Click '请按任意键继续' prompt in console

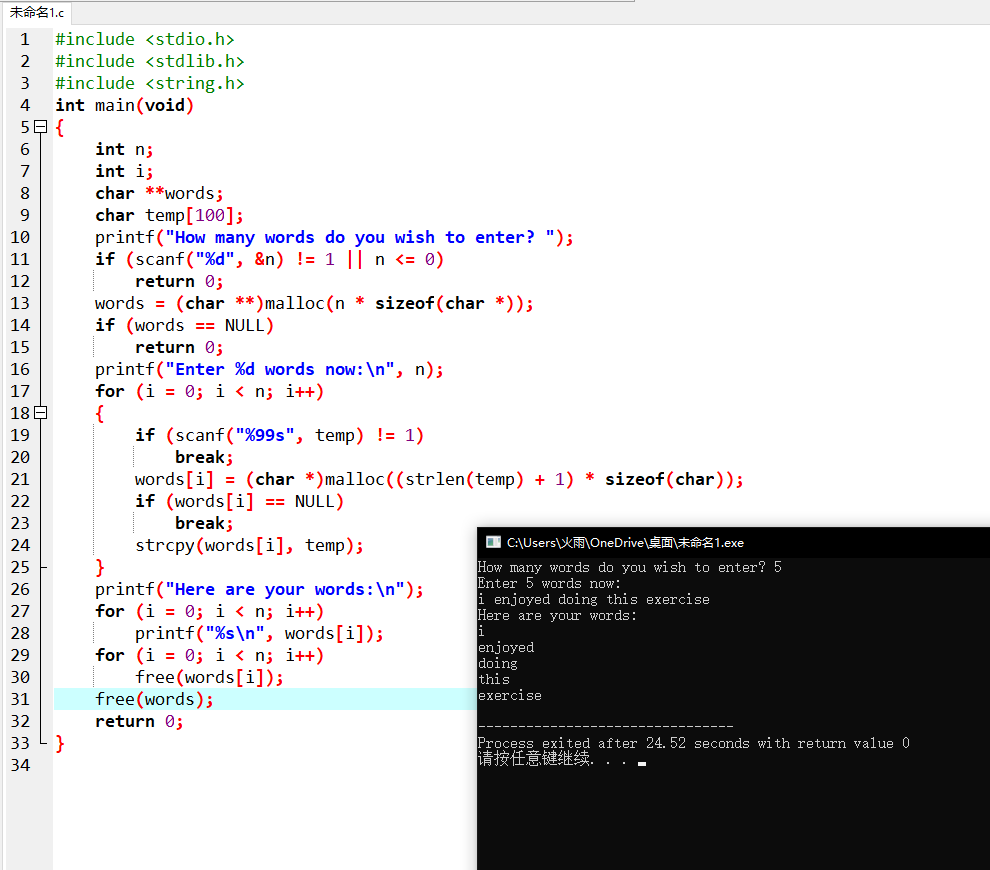(535, 758)
